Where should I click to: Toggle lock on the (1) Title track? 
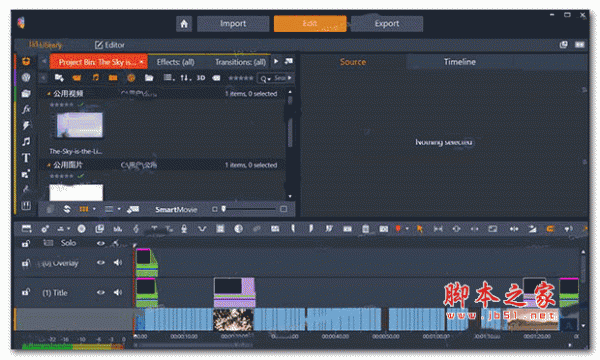(26, 292)
